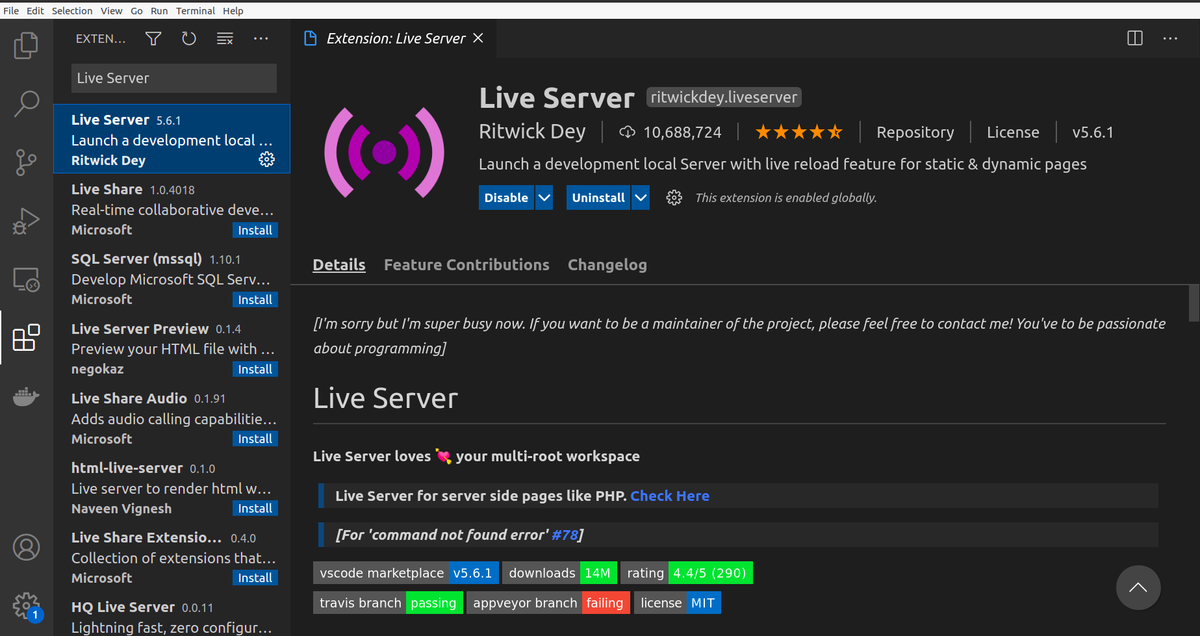Open the Accounts icon menu
1200x636 pixels.
click(26, 547)
